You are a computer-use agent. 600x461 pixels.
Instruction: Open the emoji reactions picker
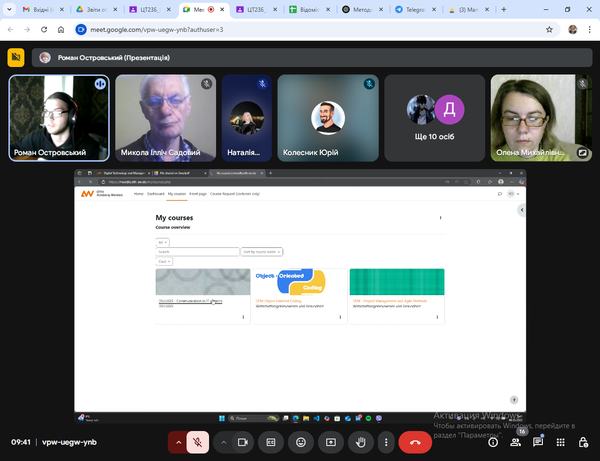pyautogui.click(x=301, y=441)
